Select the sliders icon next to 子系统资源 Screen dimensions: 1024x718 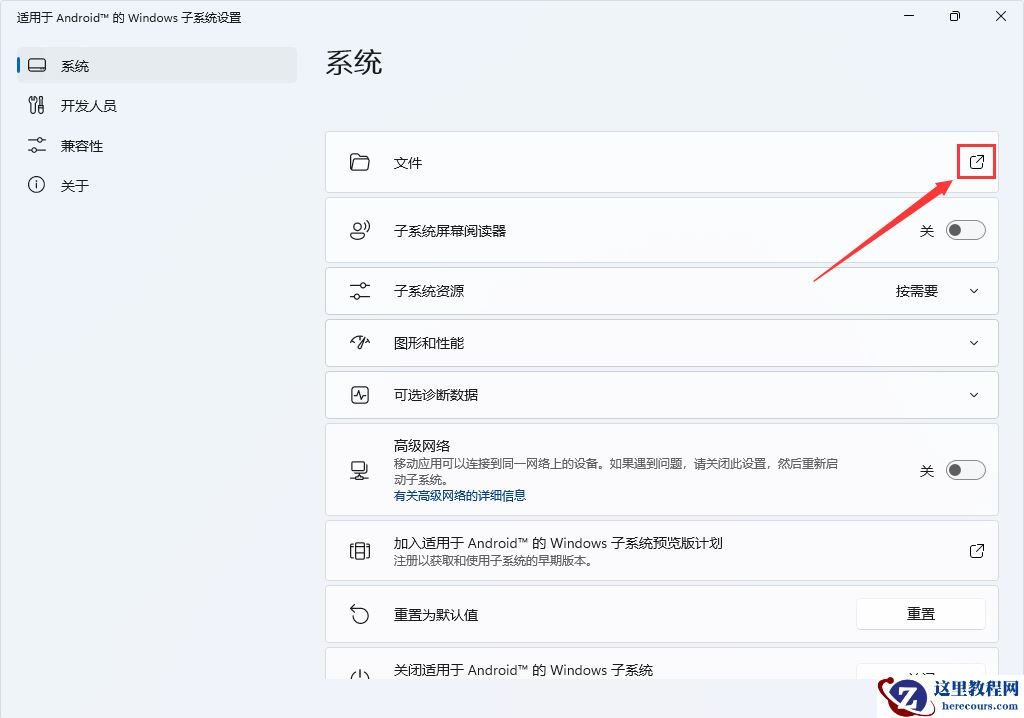360,290
